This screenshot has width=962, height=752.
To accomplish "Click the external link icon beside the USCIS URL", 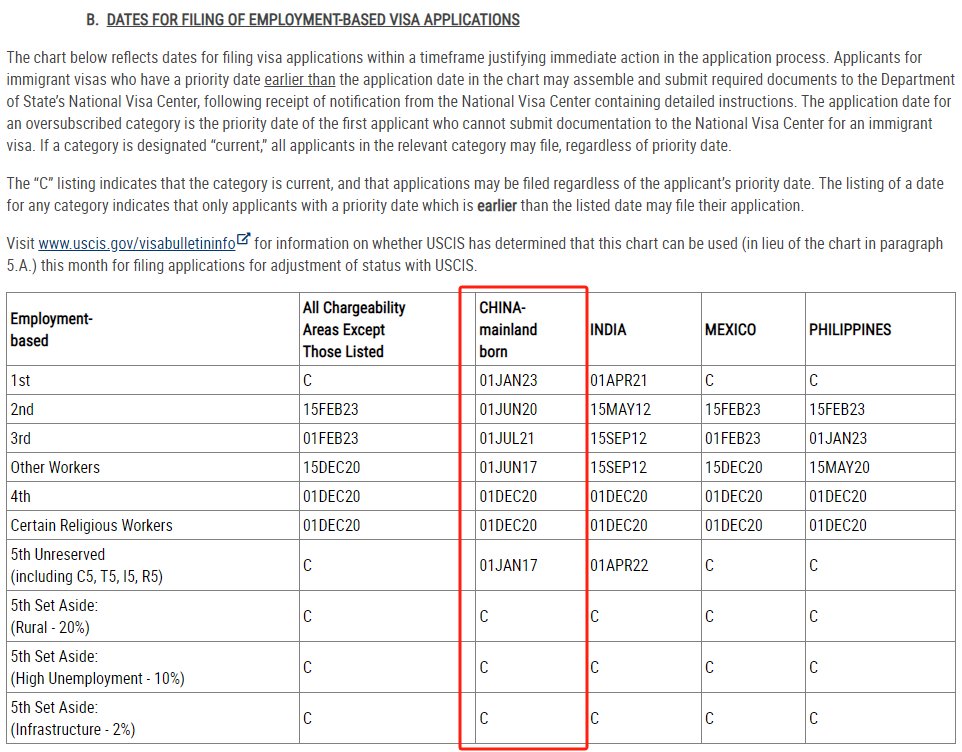I will point(244,242).
